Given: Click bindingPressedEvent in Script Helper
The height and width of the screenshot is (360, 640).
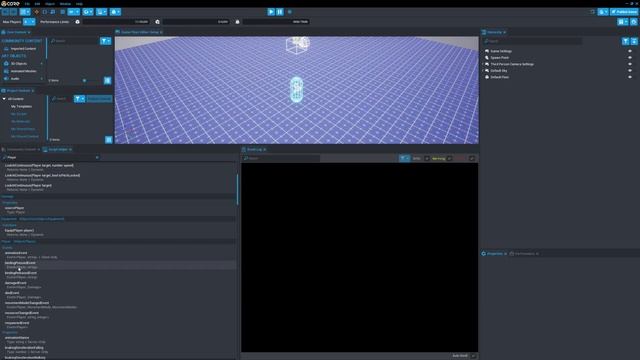Looking at the screenshot, I should [20, 263].
